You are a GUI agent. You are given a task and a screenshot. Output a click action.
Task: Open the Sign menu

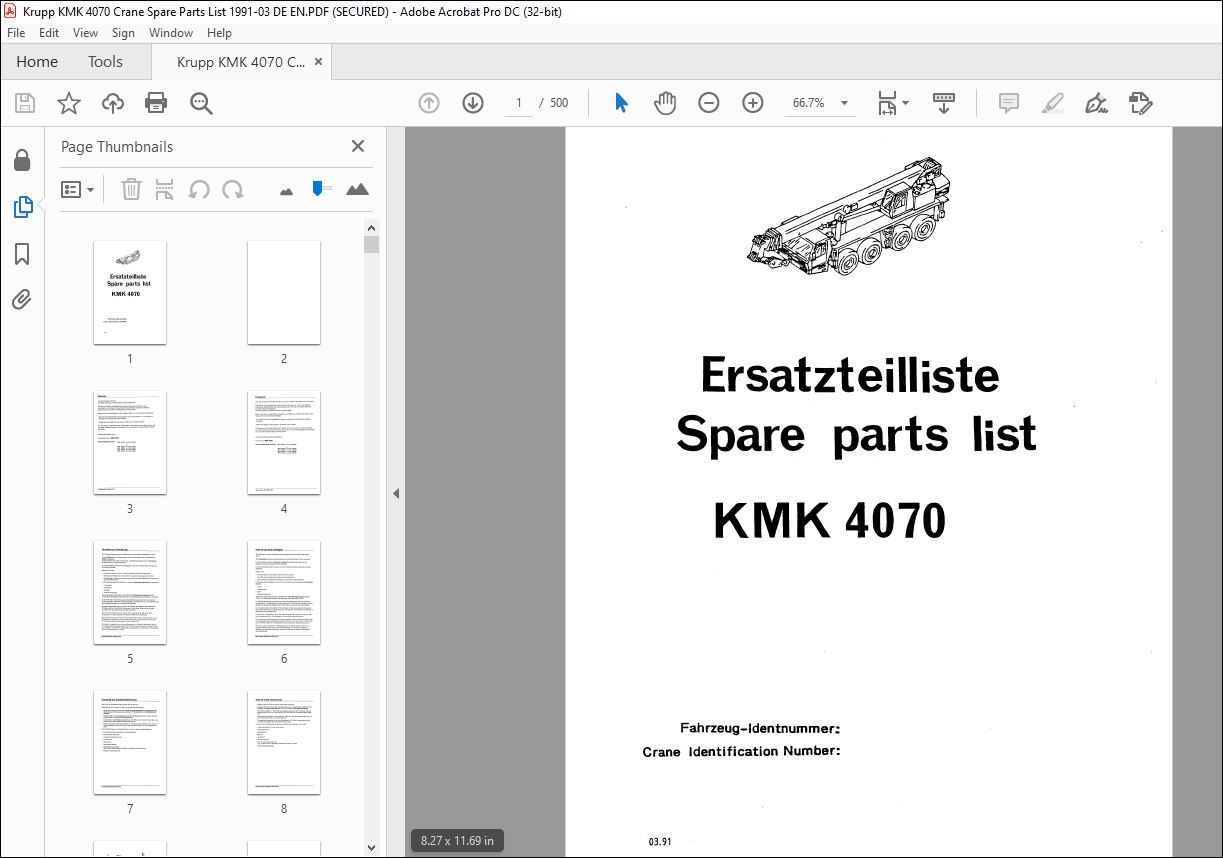pos(123,33)
